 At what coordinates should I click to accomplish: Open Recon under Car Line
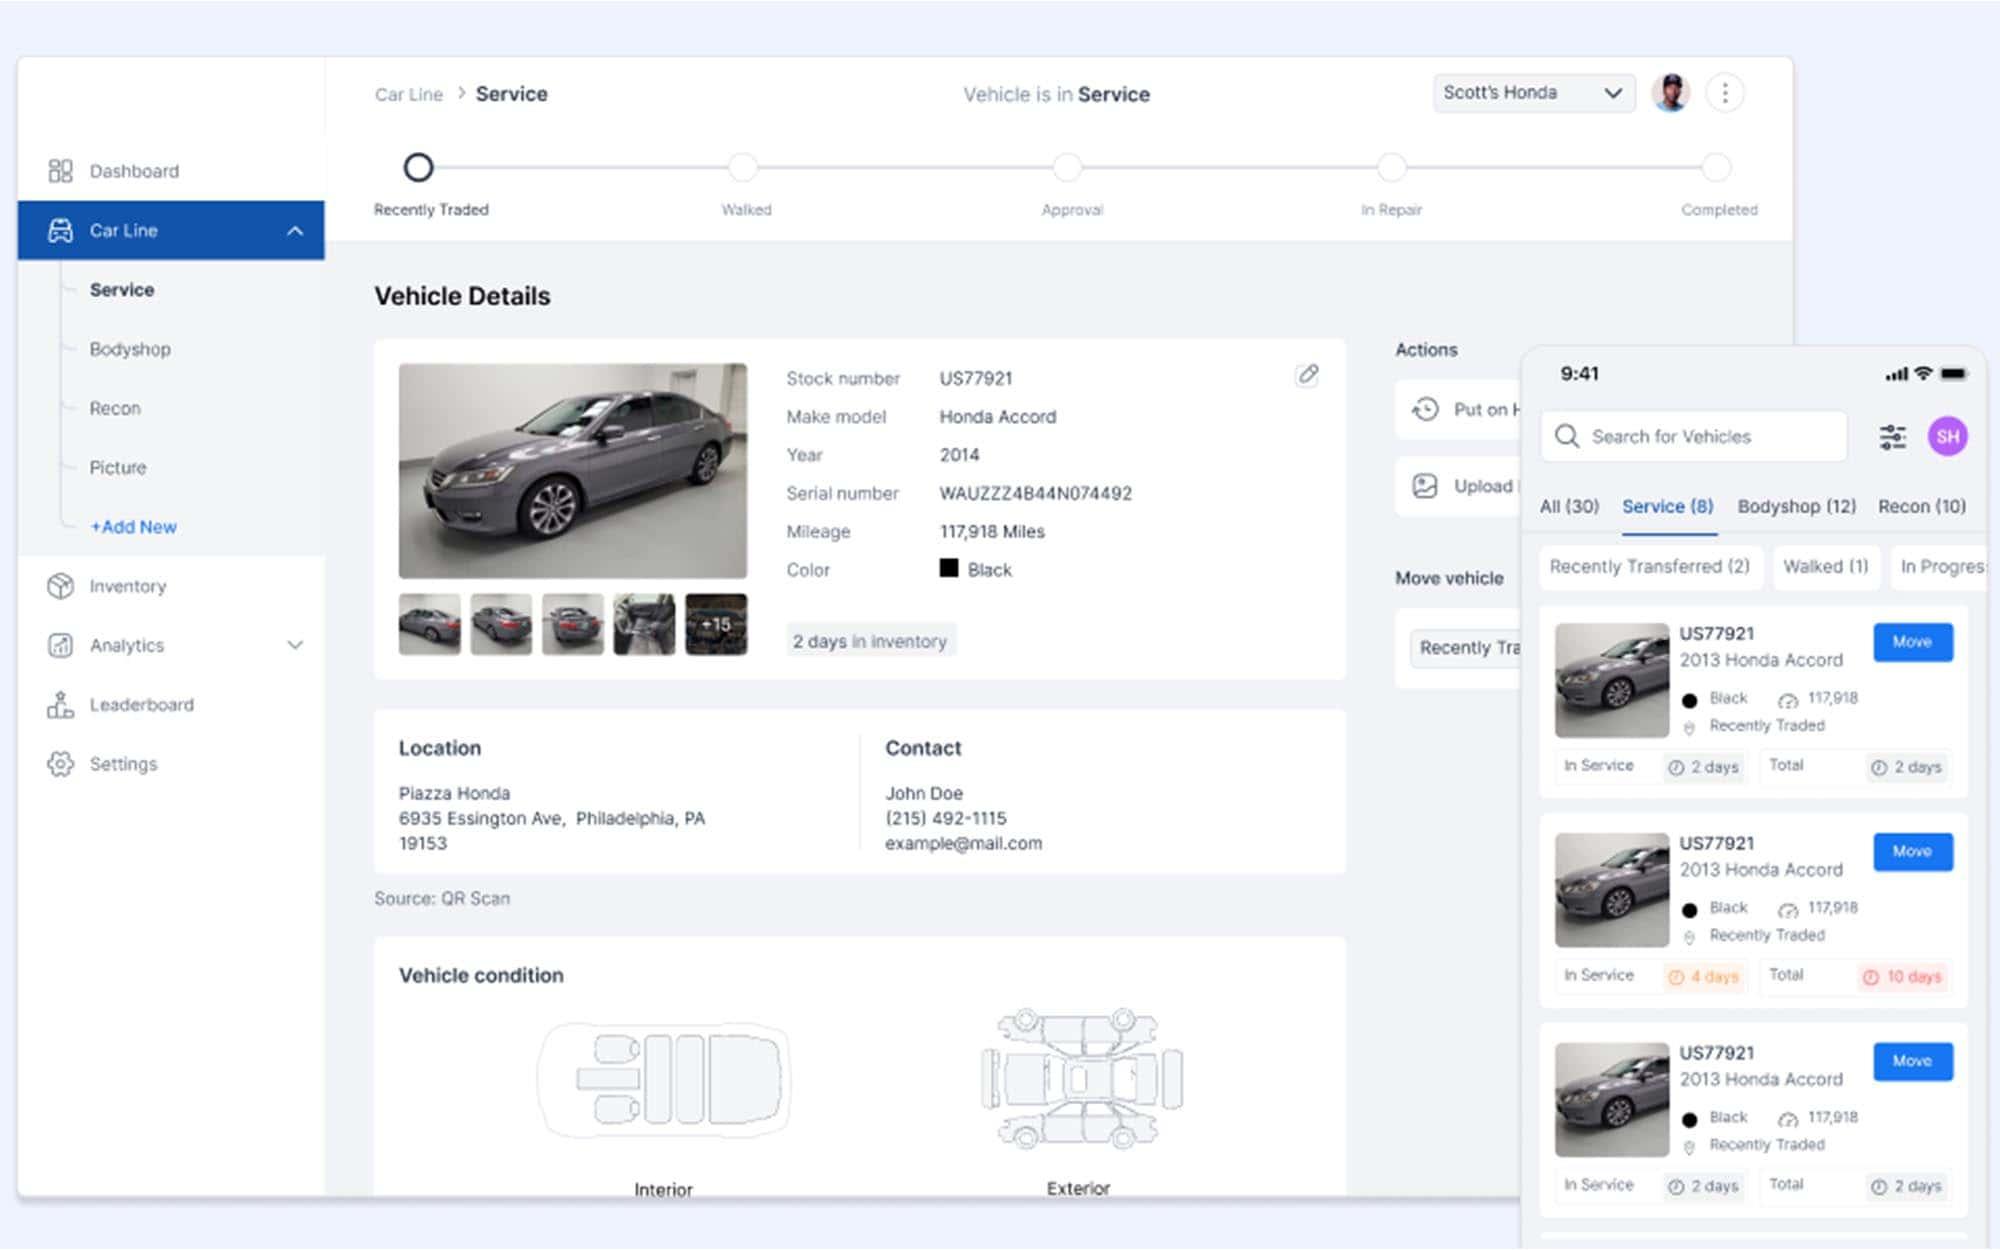click(x=115, y=408)
